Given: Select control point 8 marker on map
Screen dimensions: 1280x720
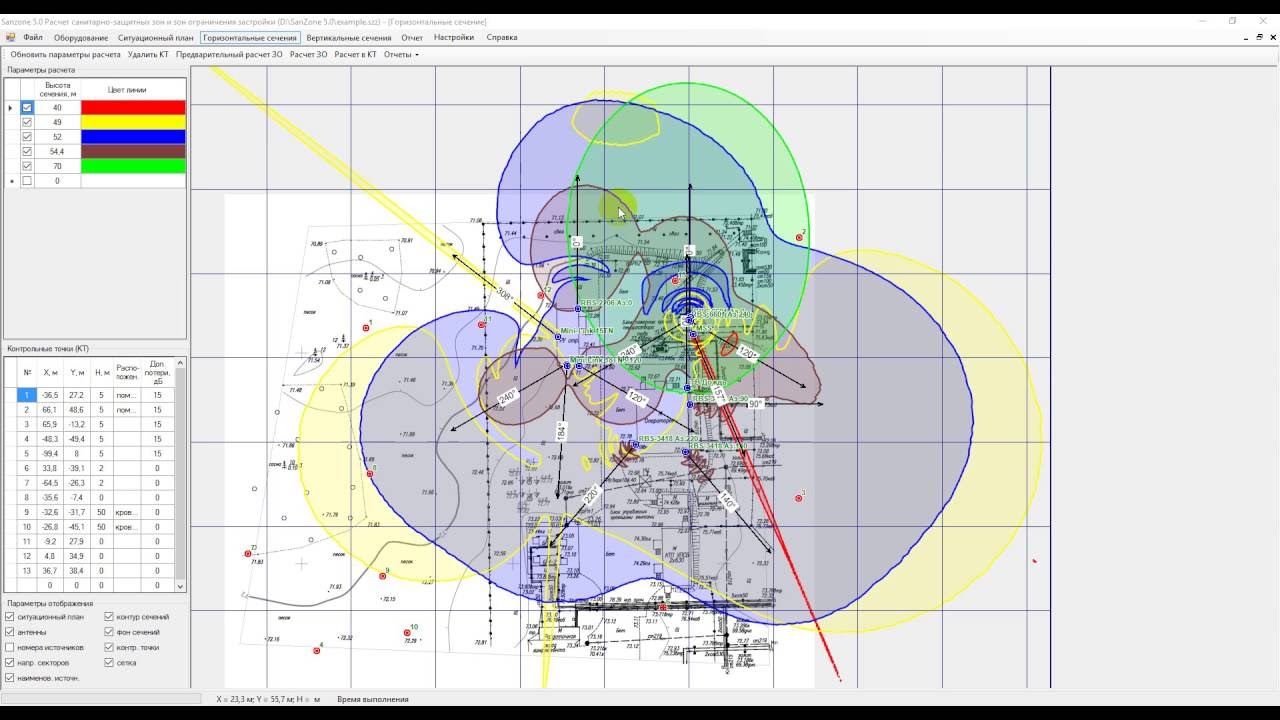Looking at the screenshot, I should 370,473.
